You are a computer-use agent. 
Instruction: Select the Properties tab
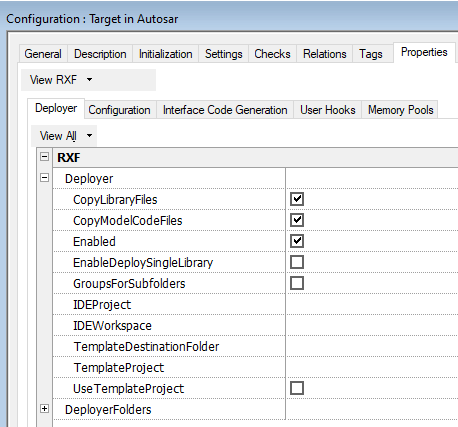pos(424,52)
